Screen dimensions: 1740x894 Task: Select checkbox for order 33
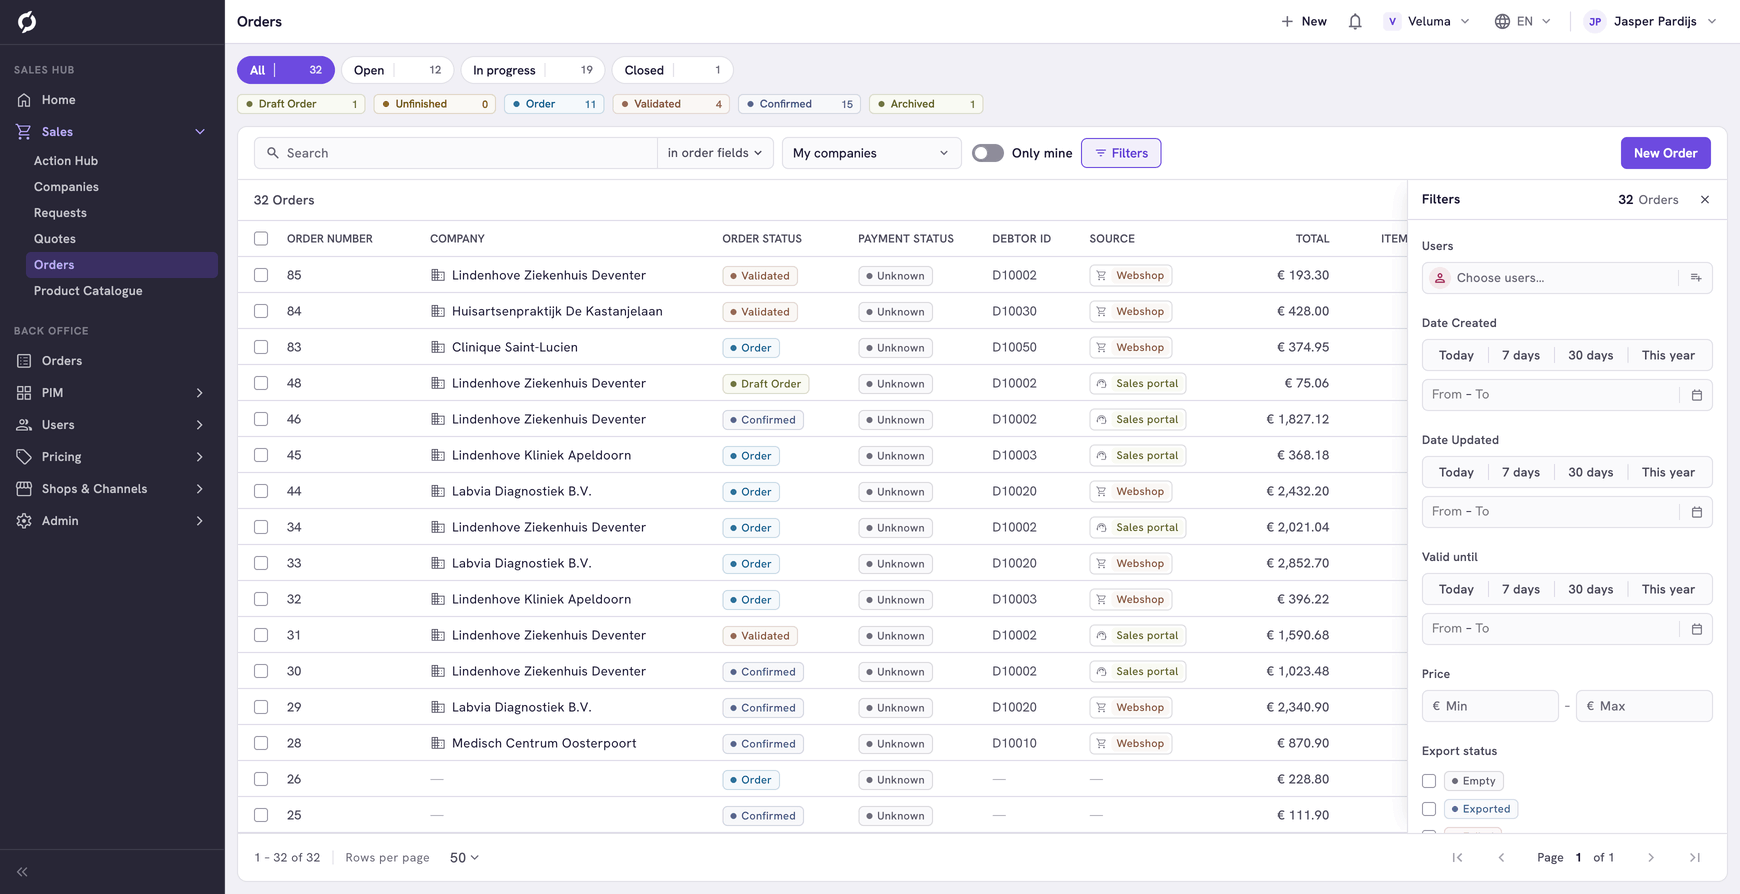[x=261, y=563]
